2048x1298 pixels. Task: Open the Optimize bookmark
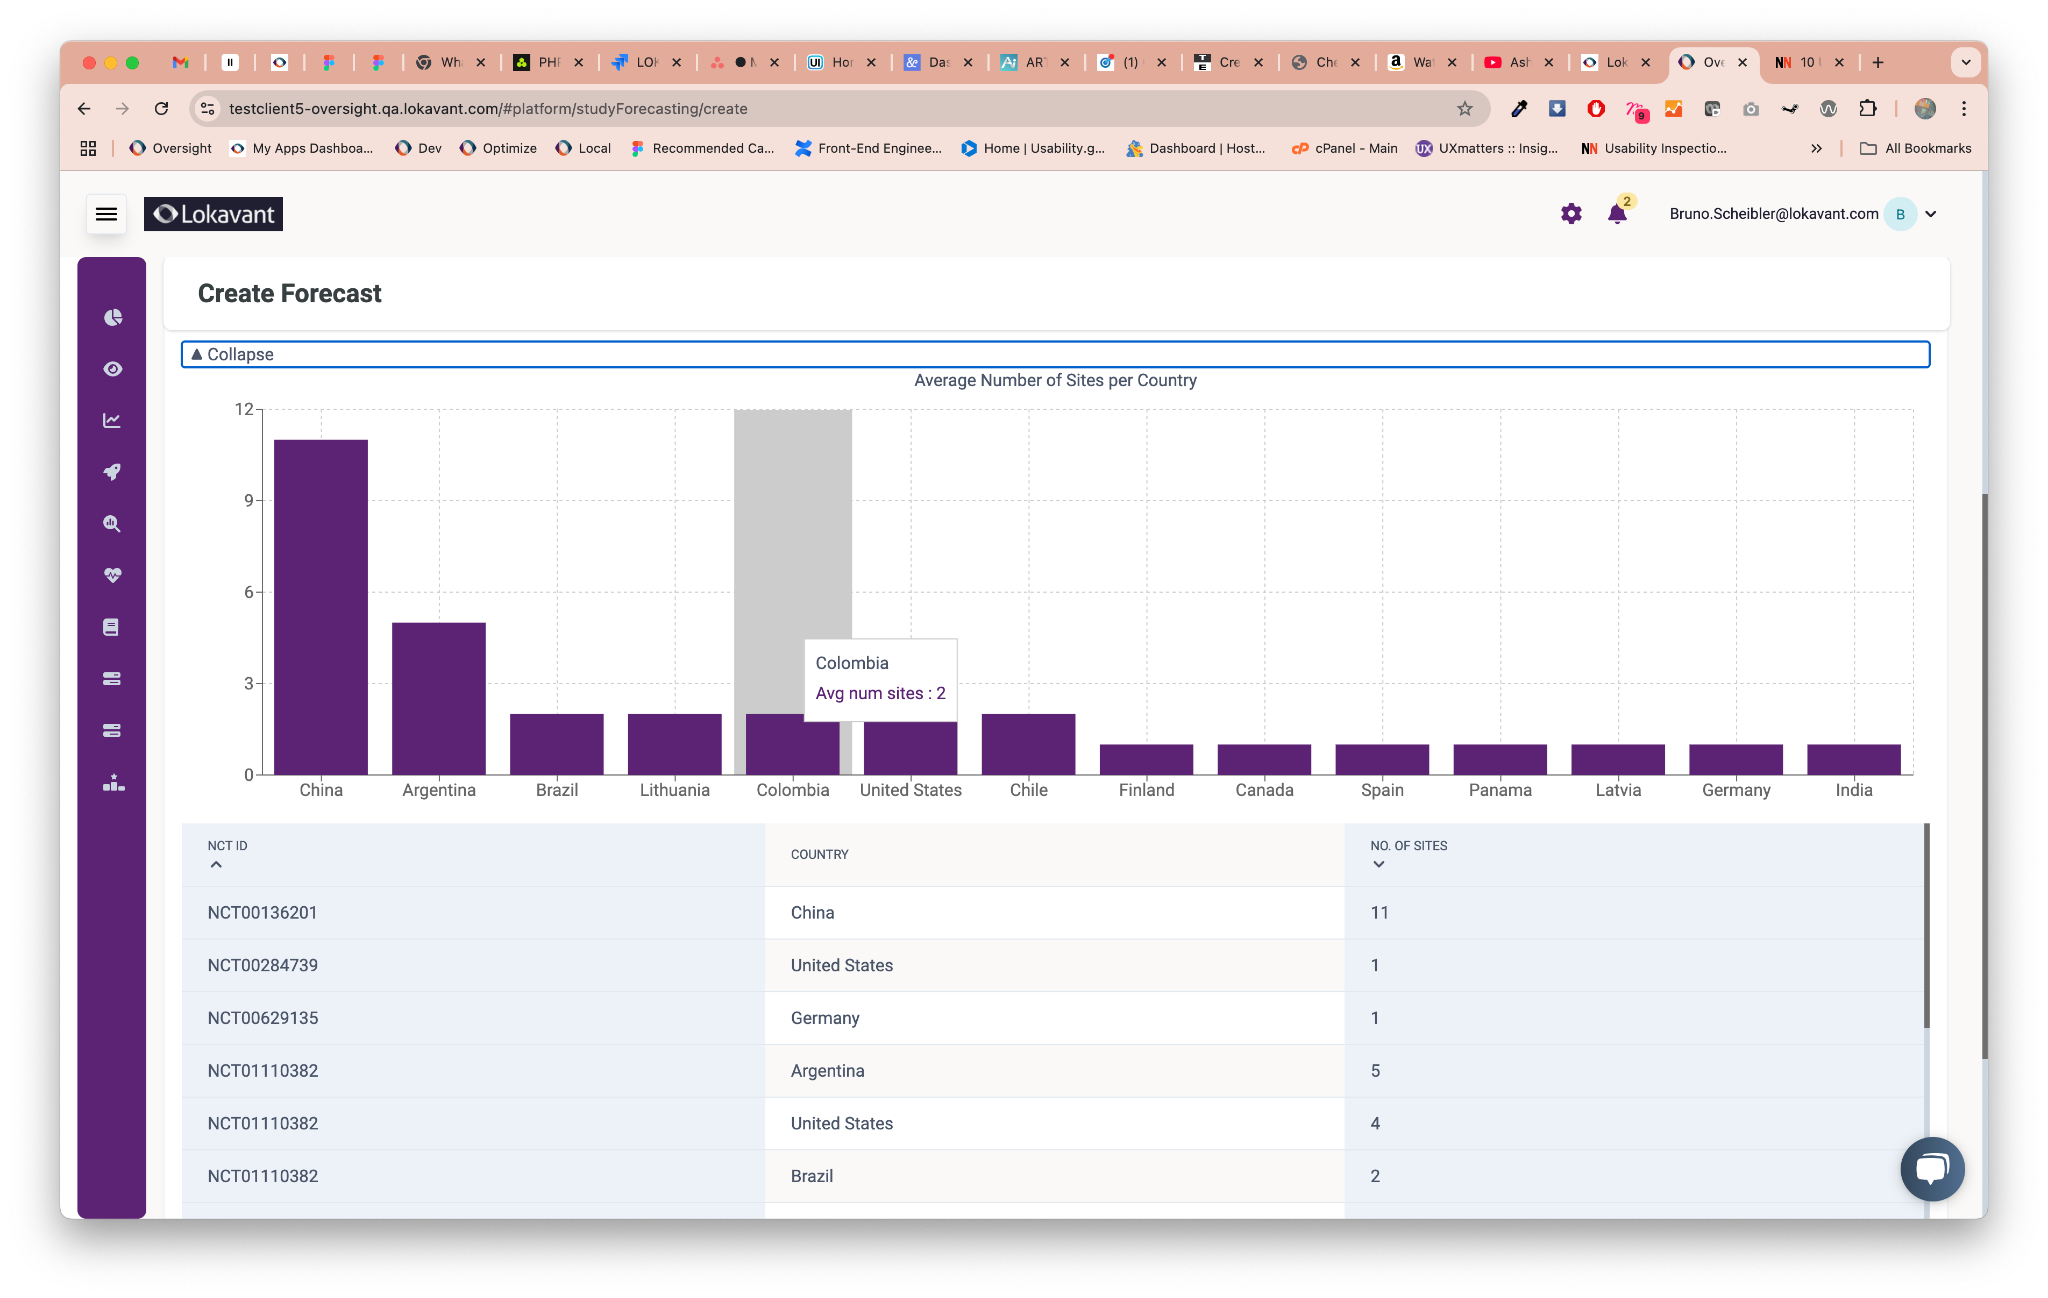click(x=498, y=148)
